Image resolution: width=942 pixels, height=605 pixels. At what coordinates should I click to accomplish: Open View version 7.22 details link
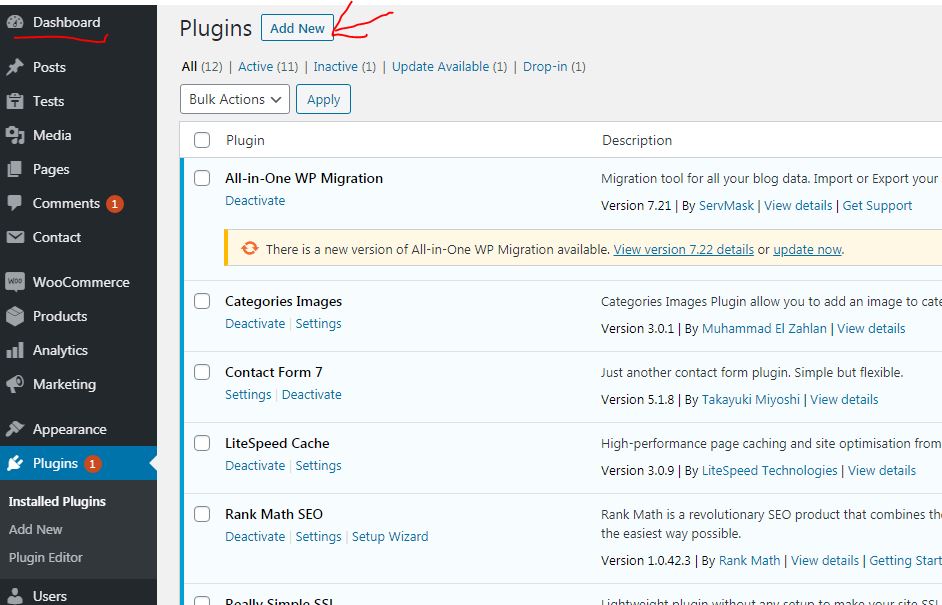684,249
